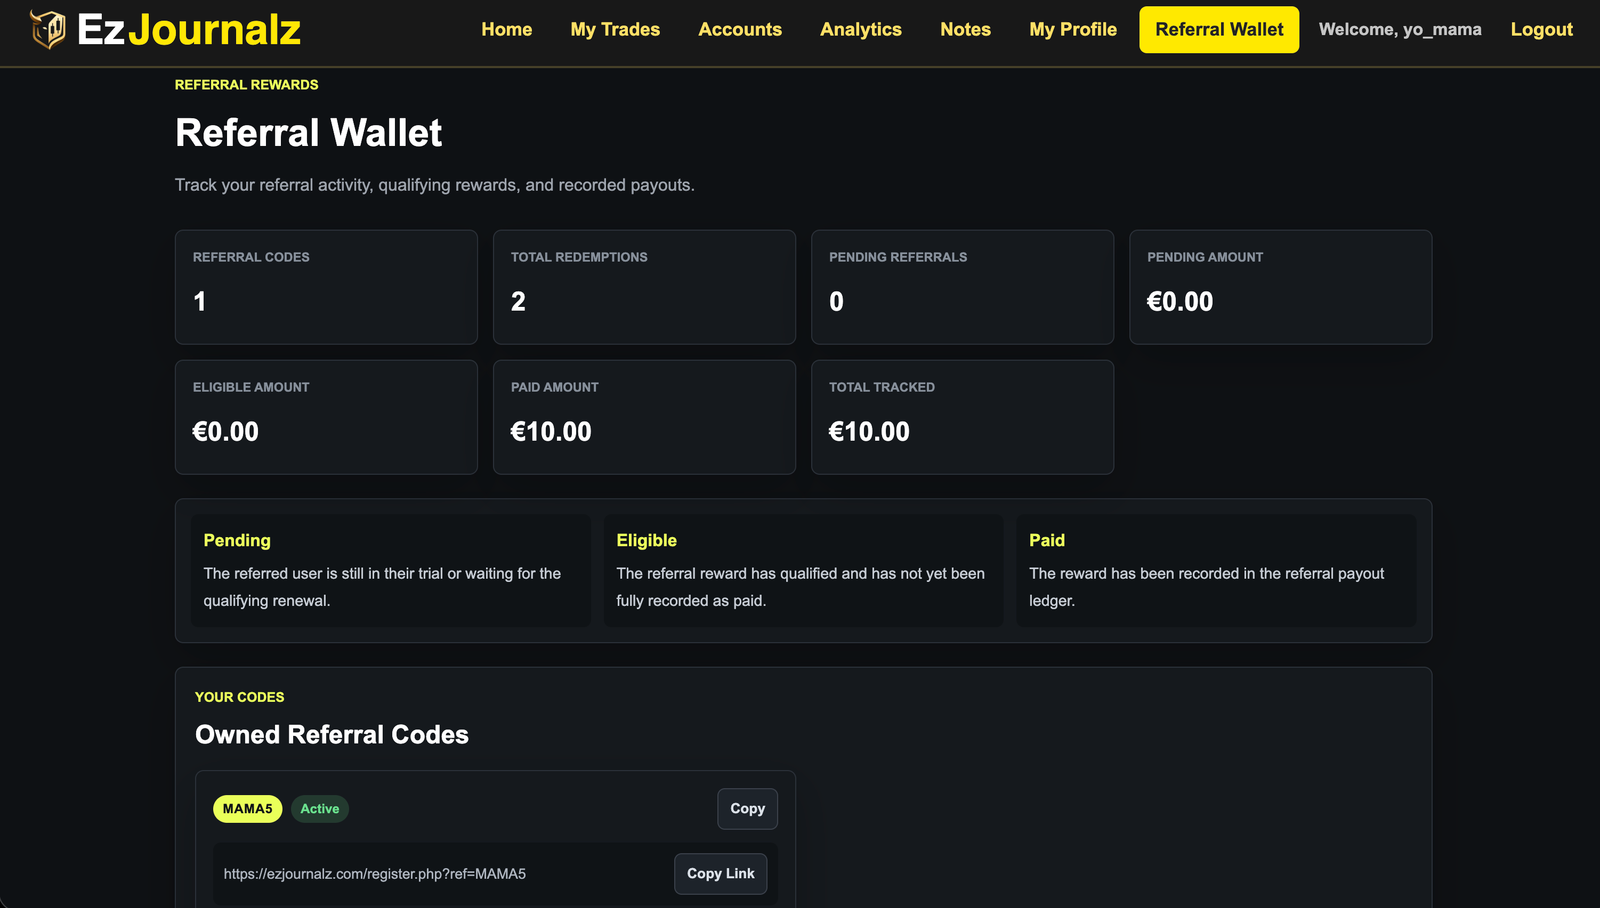Viewport: 1600px width, 908px height.
Task: Switch to the Notes page
Action: coord(965,30)
